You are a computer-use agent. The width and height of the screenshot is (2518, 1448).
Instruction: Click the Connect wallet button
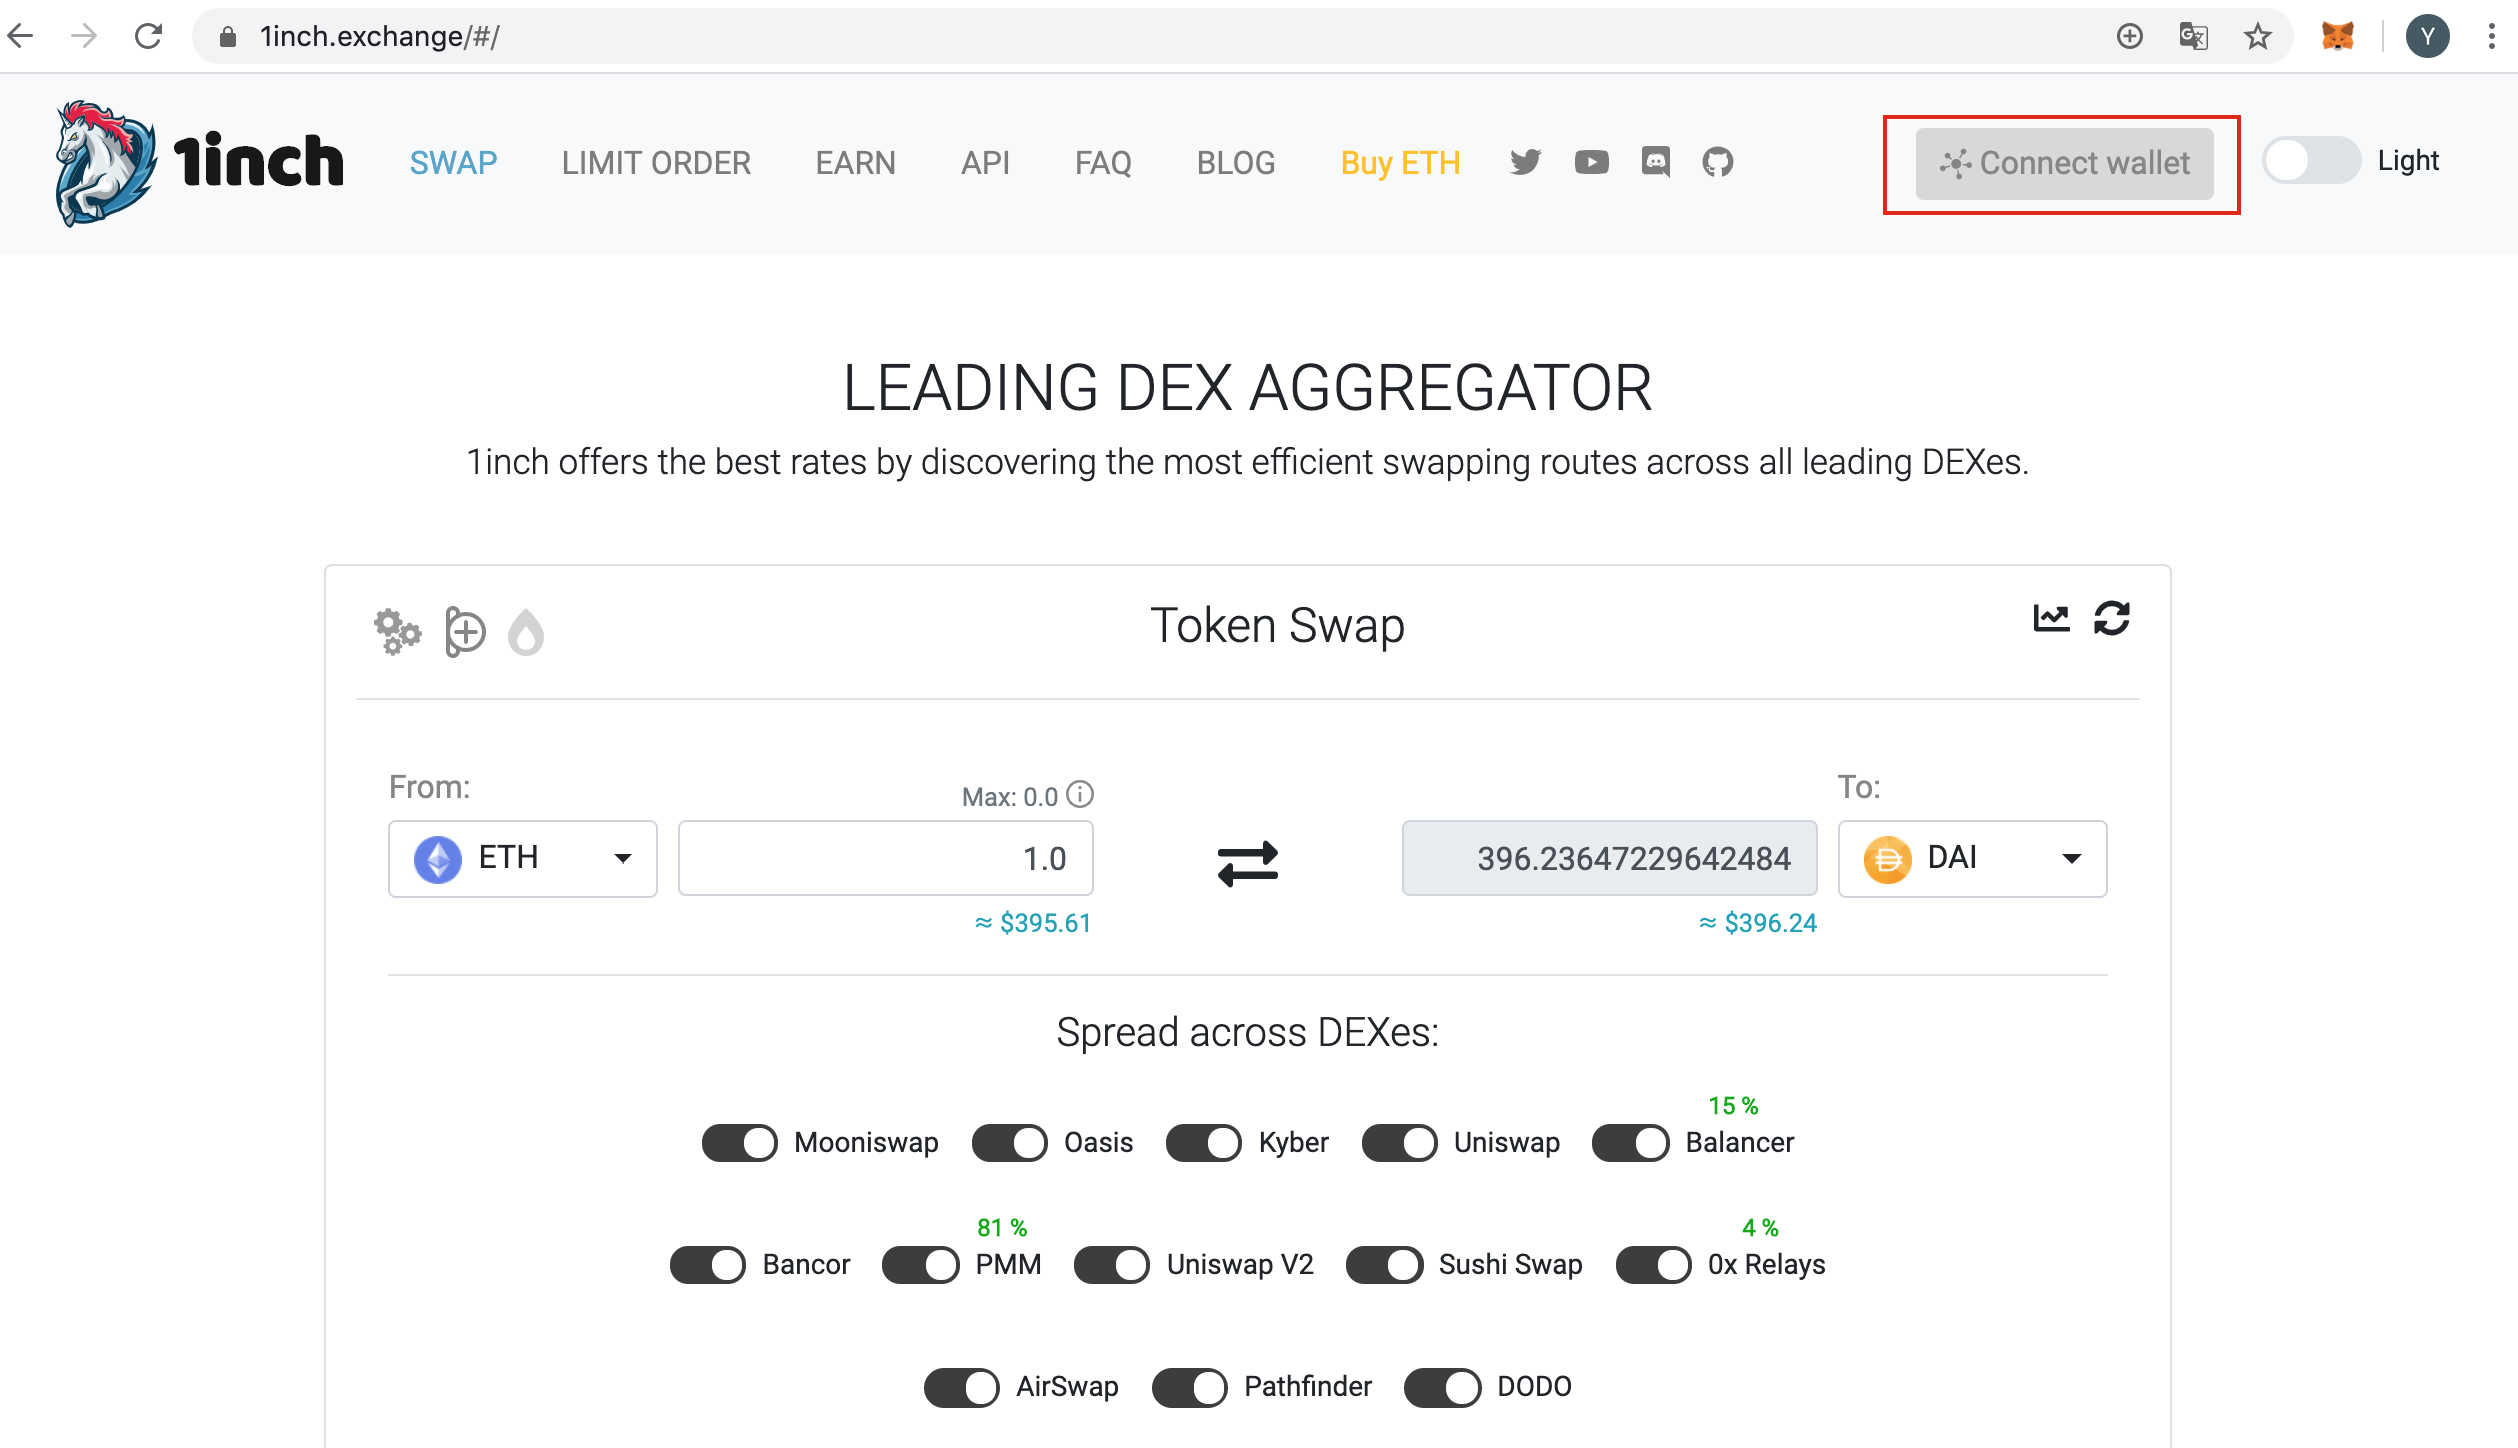click(x=2065, y=163)
